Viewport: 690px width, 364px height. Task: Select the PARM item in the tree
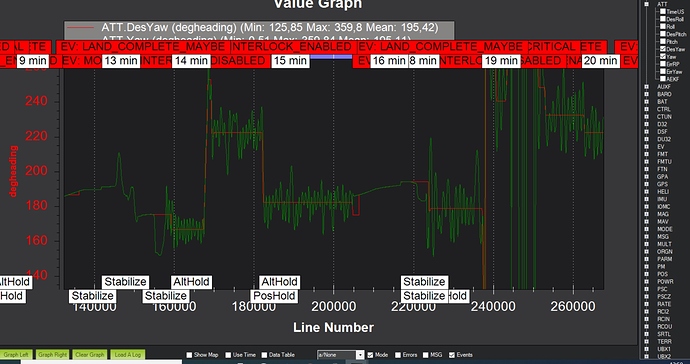[x=664, y=259]
